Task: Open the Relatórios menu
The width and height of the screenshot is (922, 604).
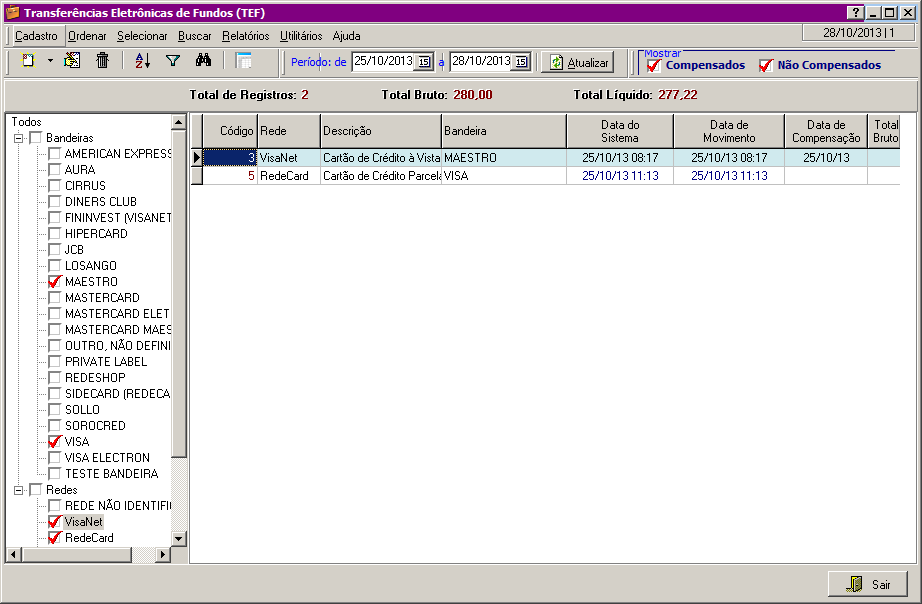Action: [245, 36]
